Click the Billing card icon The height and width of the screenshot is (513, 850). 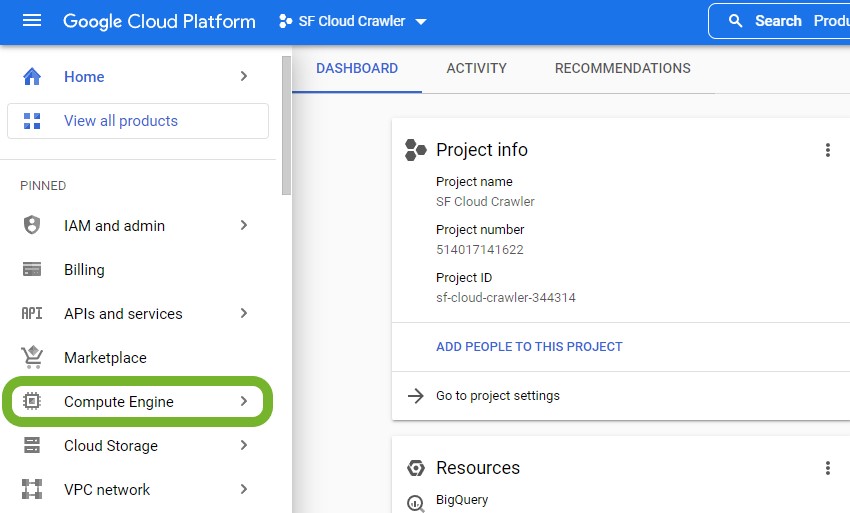point(32,269)
